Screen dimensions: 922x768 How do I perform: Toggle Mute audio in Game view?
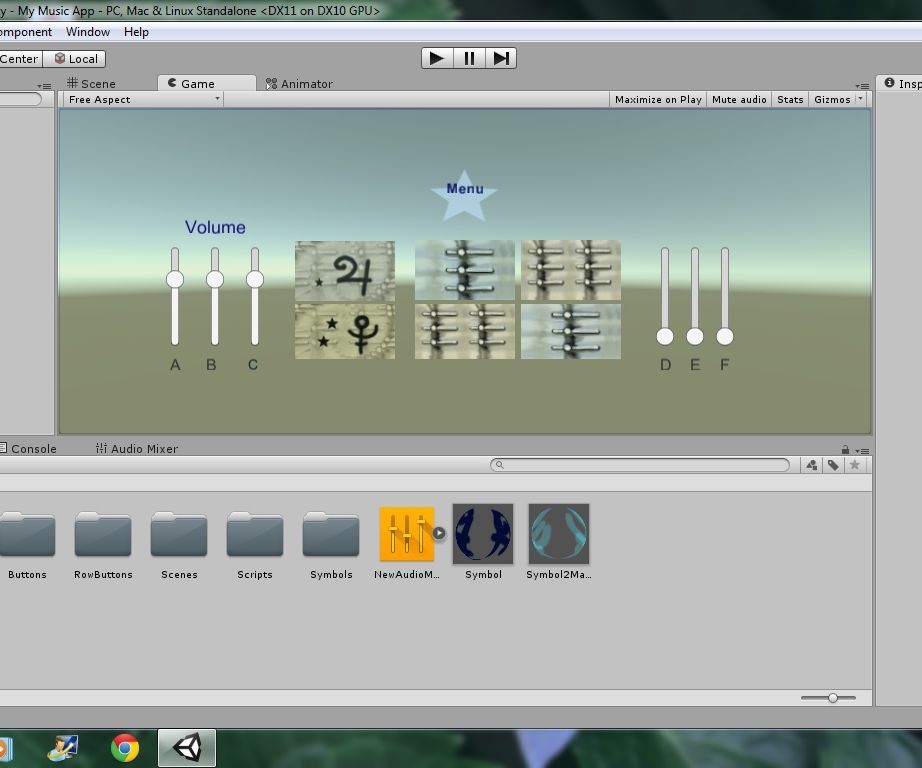coord(739,99)
